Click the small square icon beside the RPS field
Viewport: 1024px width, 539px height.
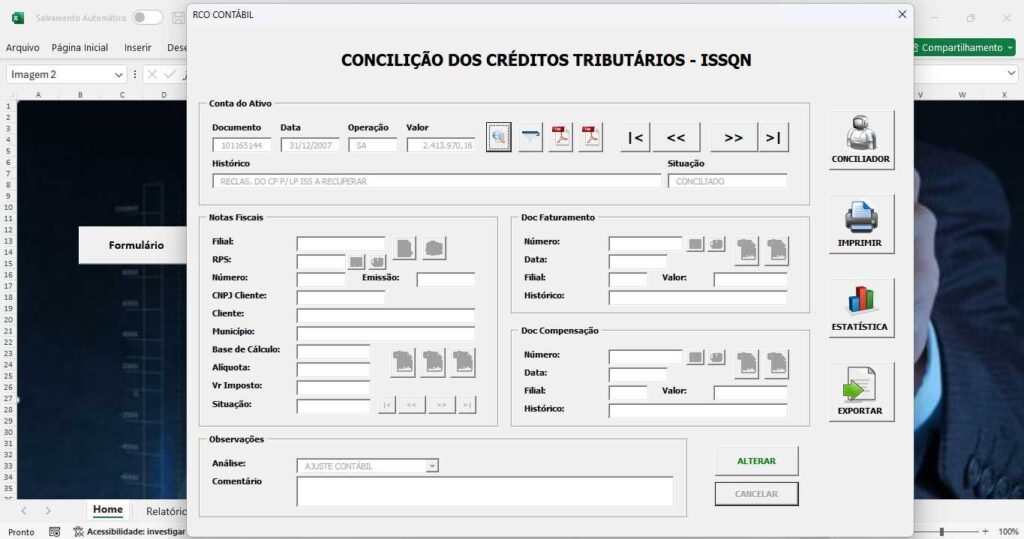pyautogui.click(x=356, y=262)
